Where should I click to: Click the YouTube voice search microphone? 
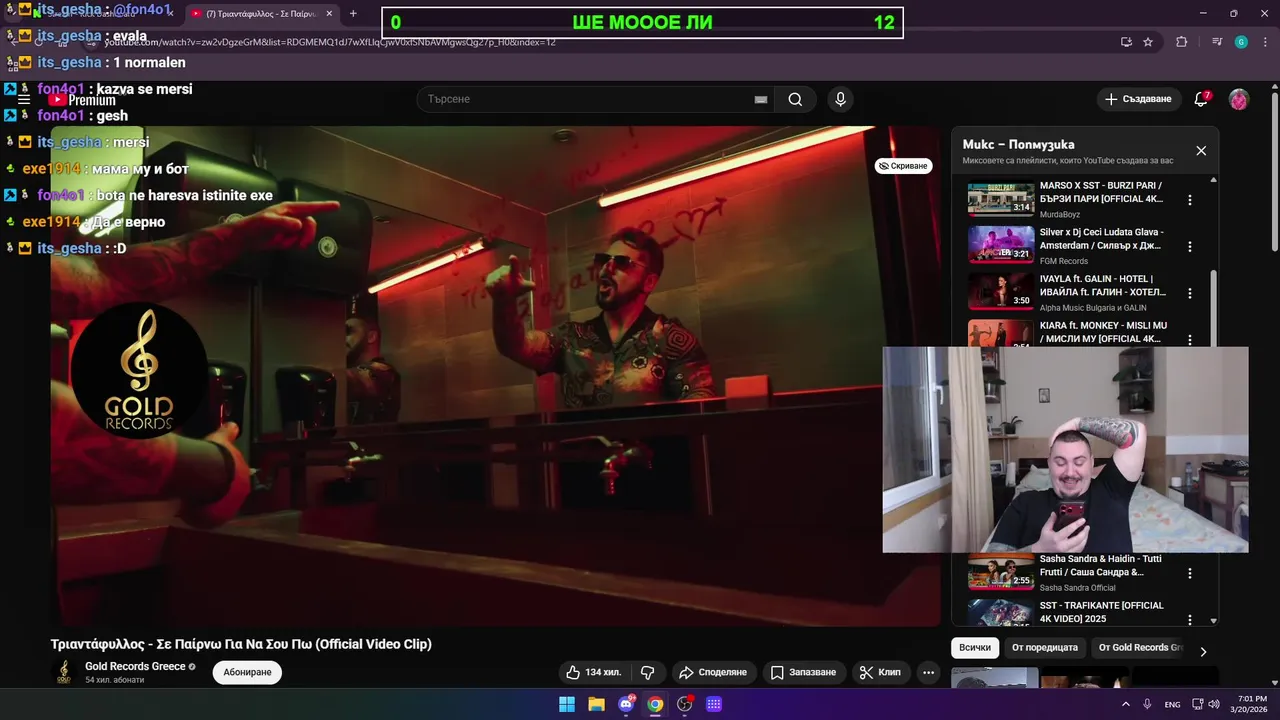(840, 99)
